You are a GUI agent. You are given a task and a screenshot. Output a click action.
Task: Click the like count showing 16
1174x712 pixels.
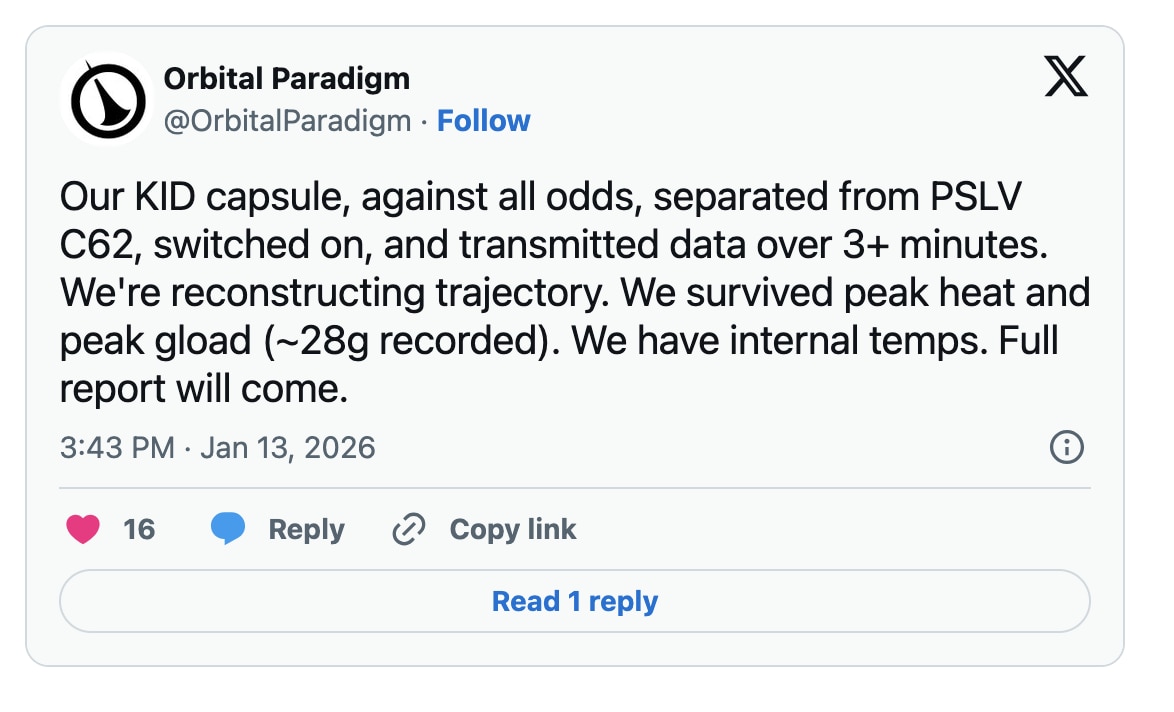click(x=140, y=529)
